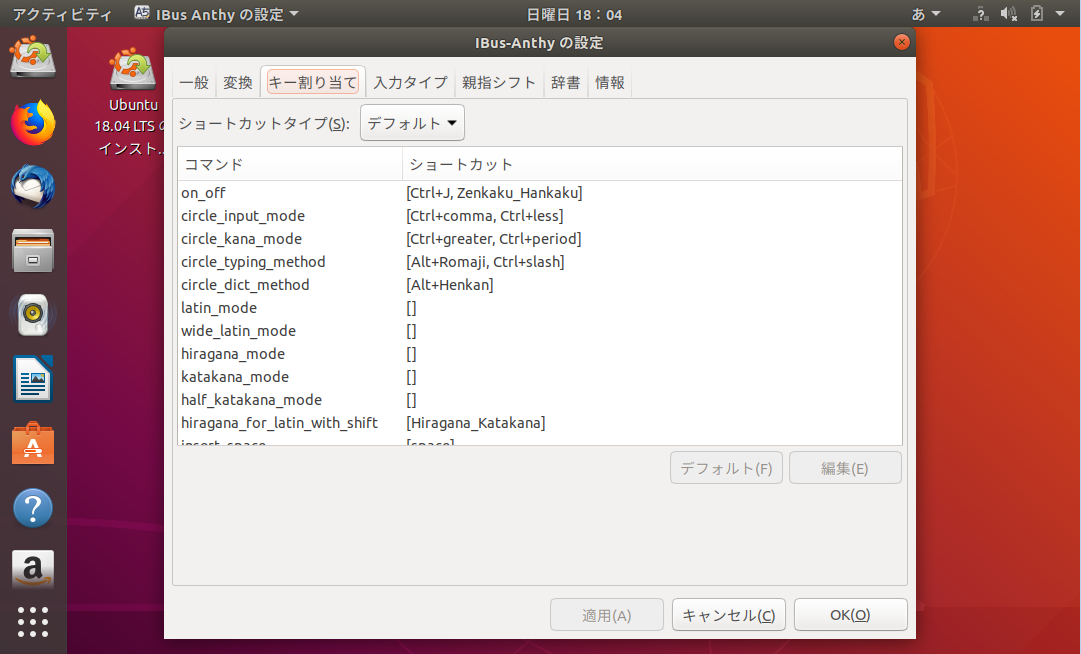This screenshot has height=654, width=1081.
Task: Switch to the 辞書 tab
Action: (x=565, y=83)
